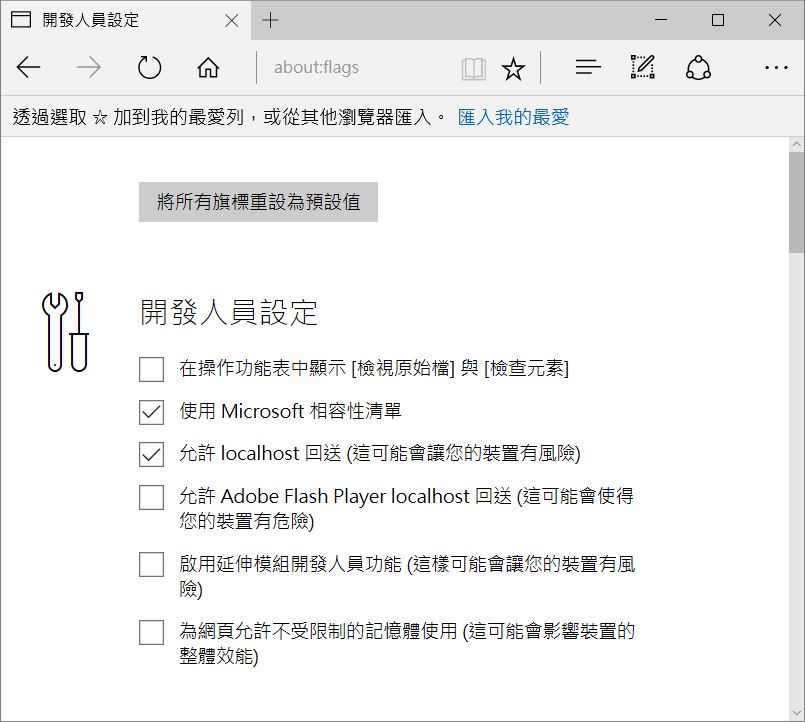Open the More actions ellipsis menu
This screenshot has width=805, height=722.
776,67
